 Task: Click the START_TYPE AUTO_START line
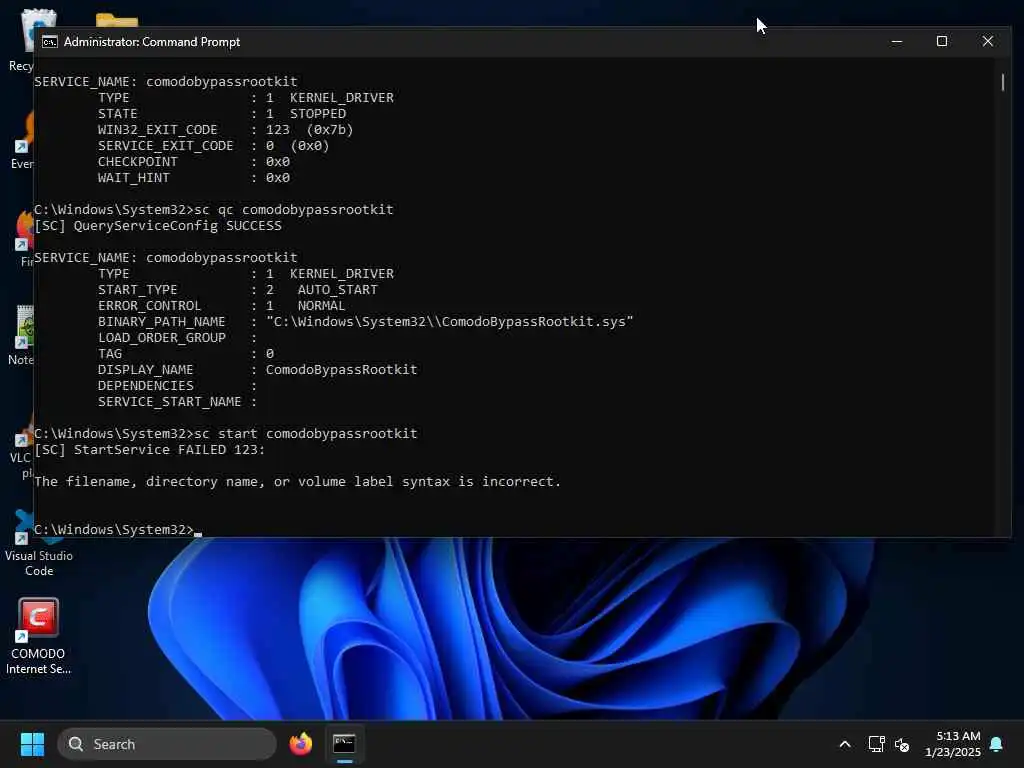238,290
